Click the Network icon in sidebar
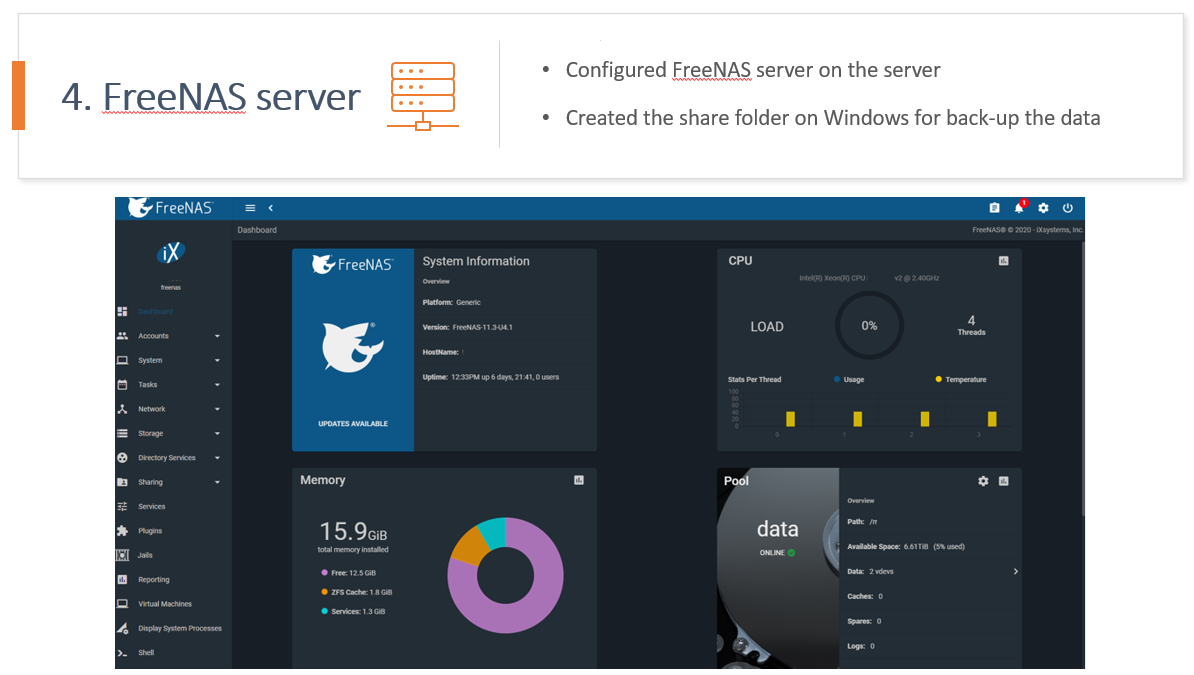1194x675 pixels. coord(122,409)
